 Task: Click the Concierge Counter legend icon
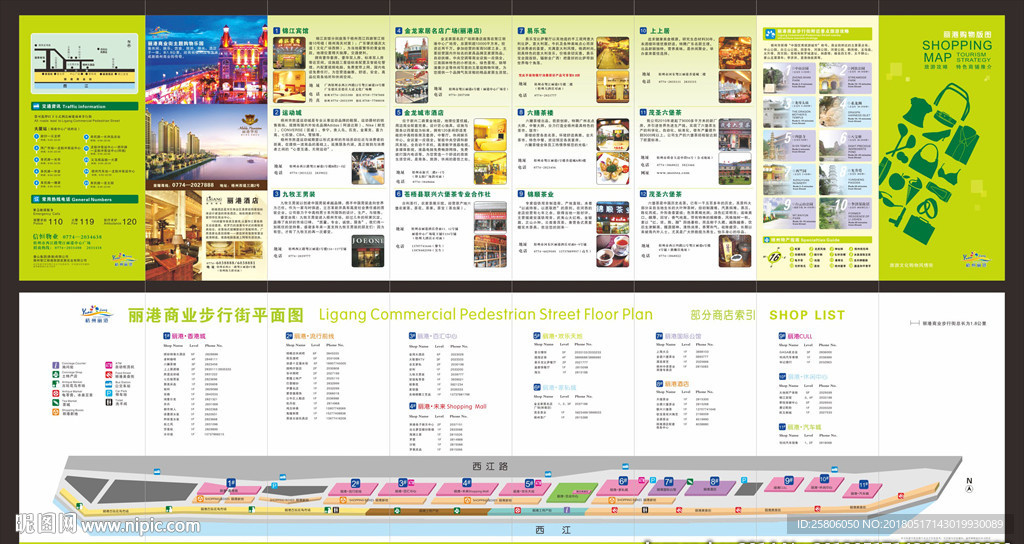point(57,364)
